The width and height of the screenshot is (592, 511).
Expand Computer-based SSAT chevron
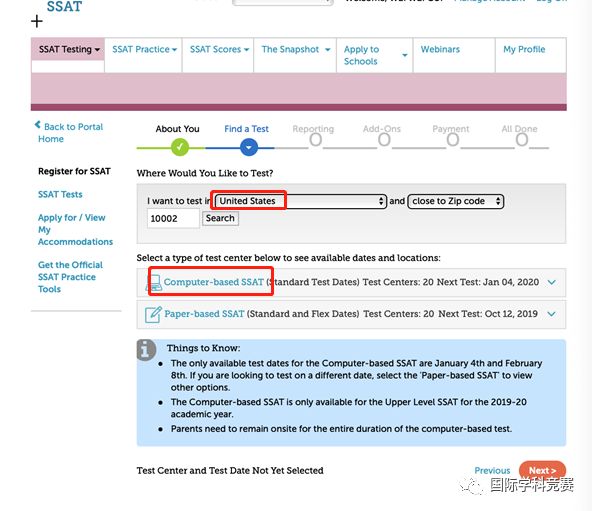[x=552, y=282]
